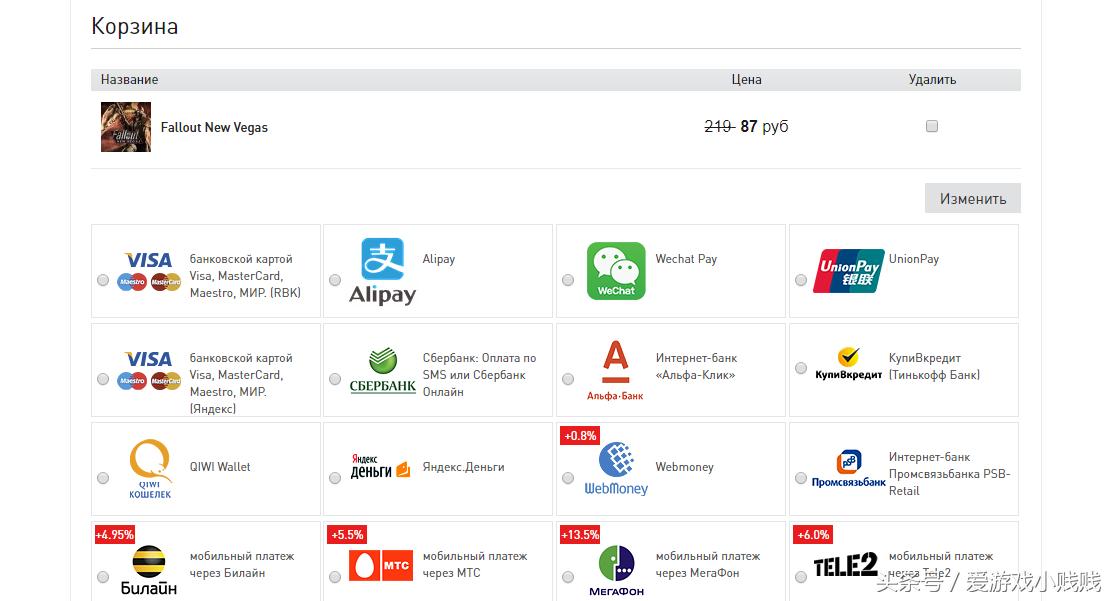Click the Alipay logo icon
The image size is (1115, 601).
pyautogui.click(x=382, y=270)
